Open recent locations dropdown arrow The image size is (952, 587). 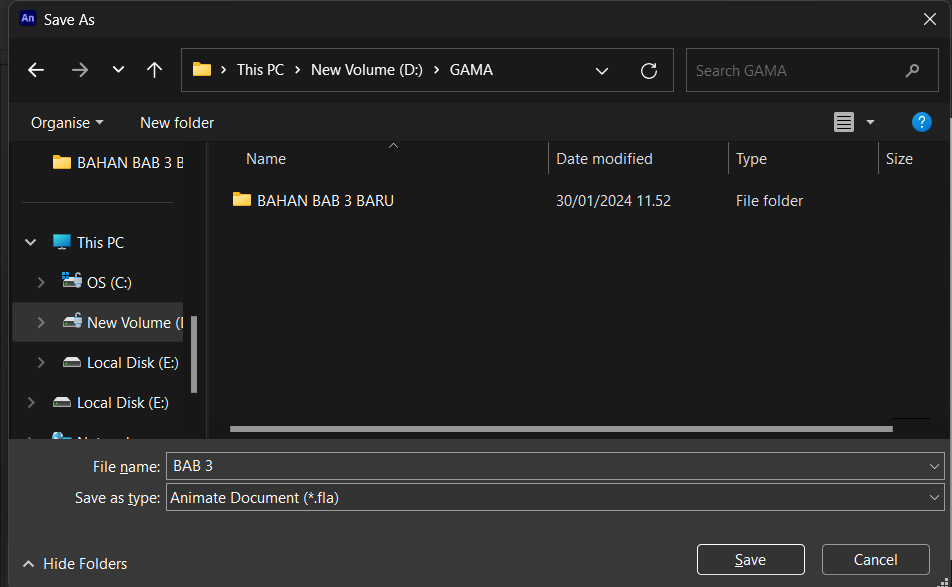coord(118,70)
